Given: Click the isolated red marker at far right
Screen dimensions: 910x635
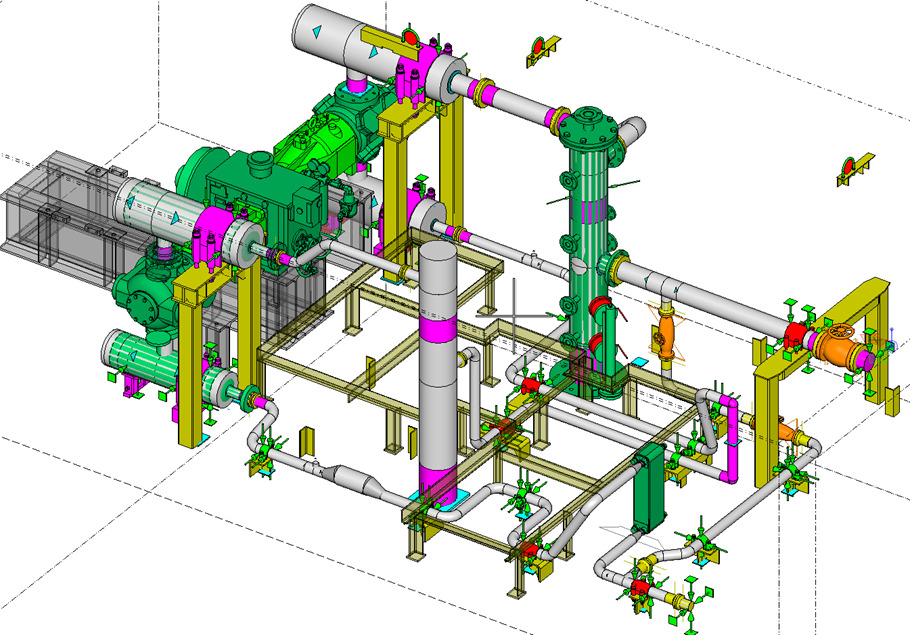Looking at the screenshot, I should click(849, 168).
